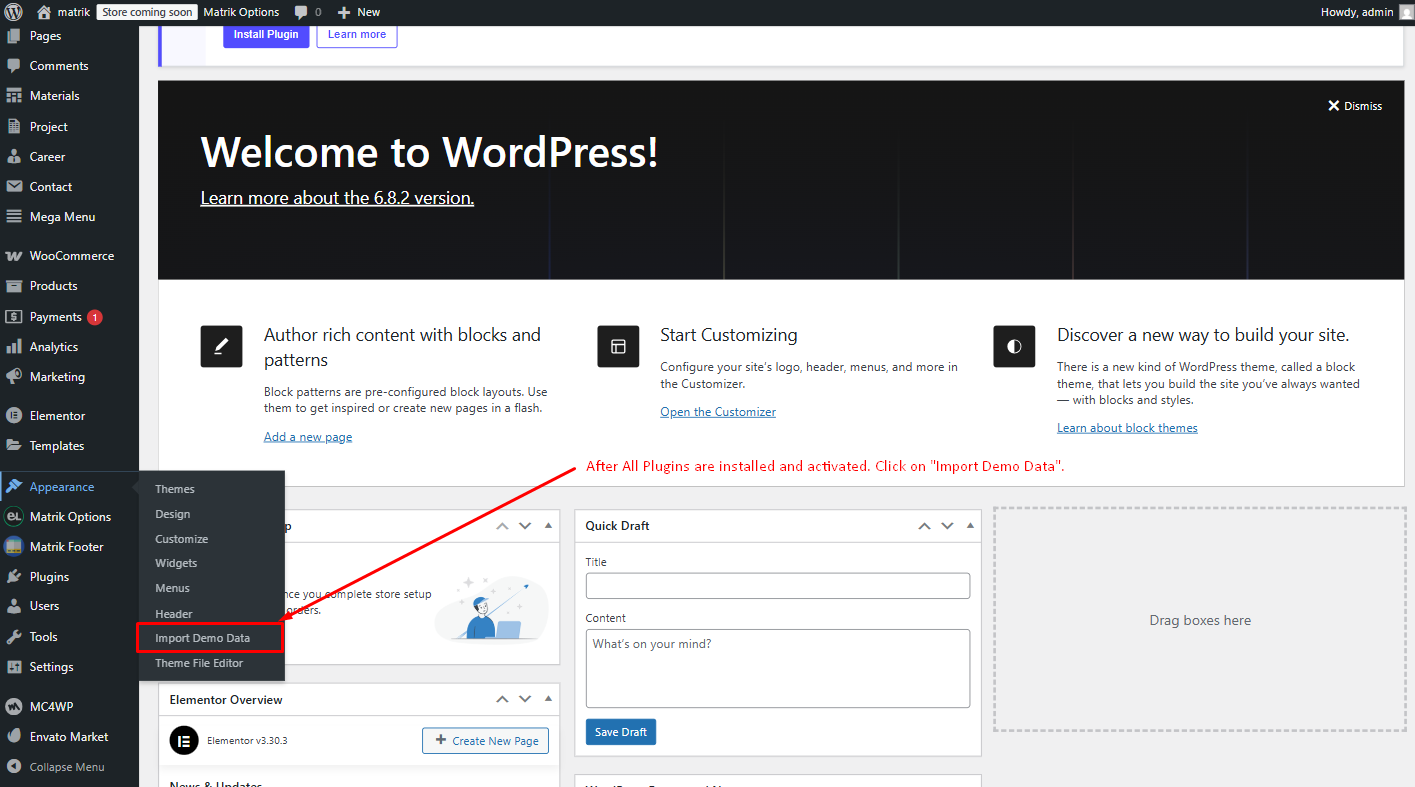The width and height of the screenshot is (1415, 787).
Task: Click the Plugins plug icon
Action: pyautogui.click(x=14, y=577)
